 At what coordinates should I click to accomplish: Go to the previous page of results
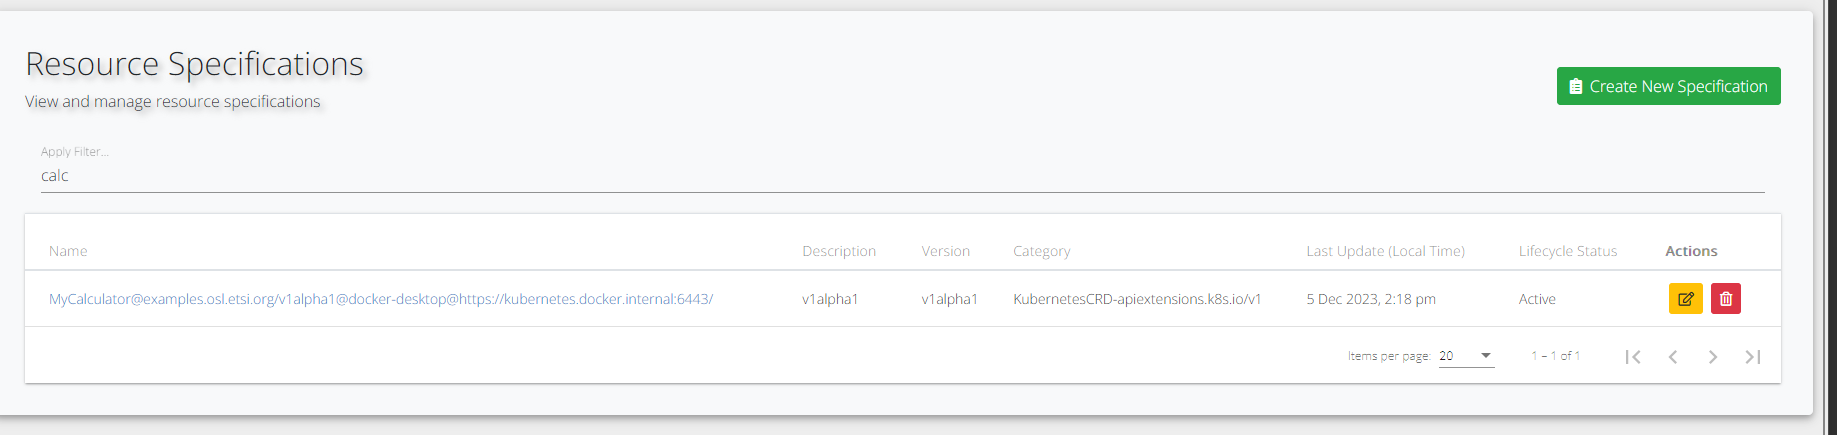[x=1673, y=357]
